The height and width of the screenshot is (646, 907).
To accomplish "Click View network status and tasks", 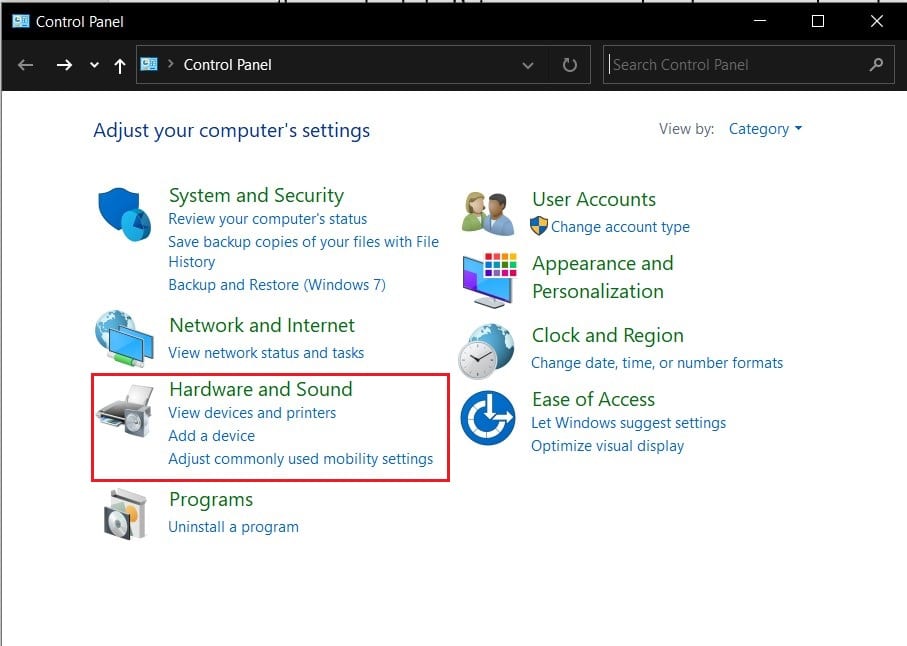I will [266, 353].
